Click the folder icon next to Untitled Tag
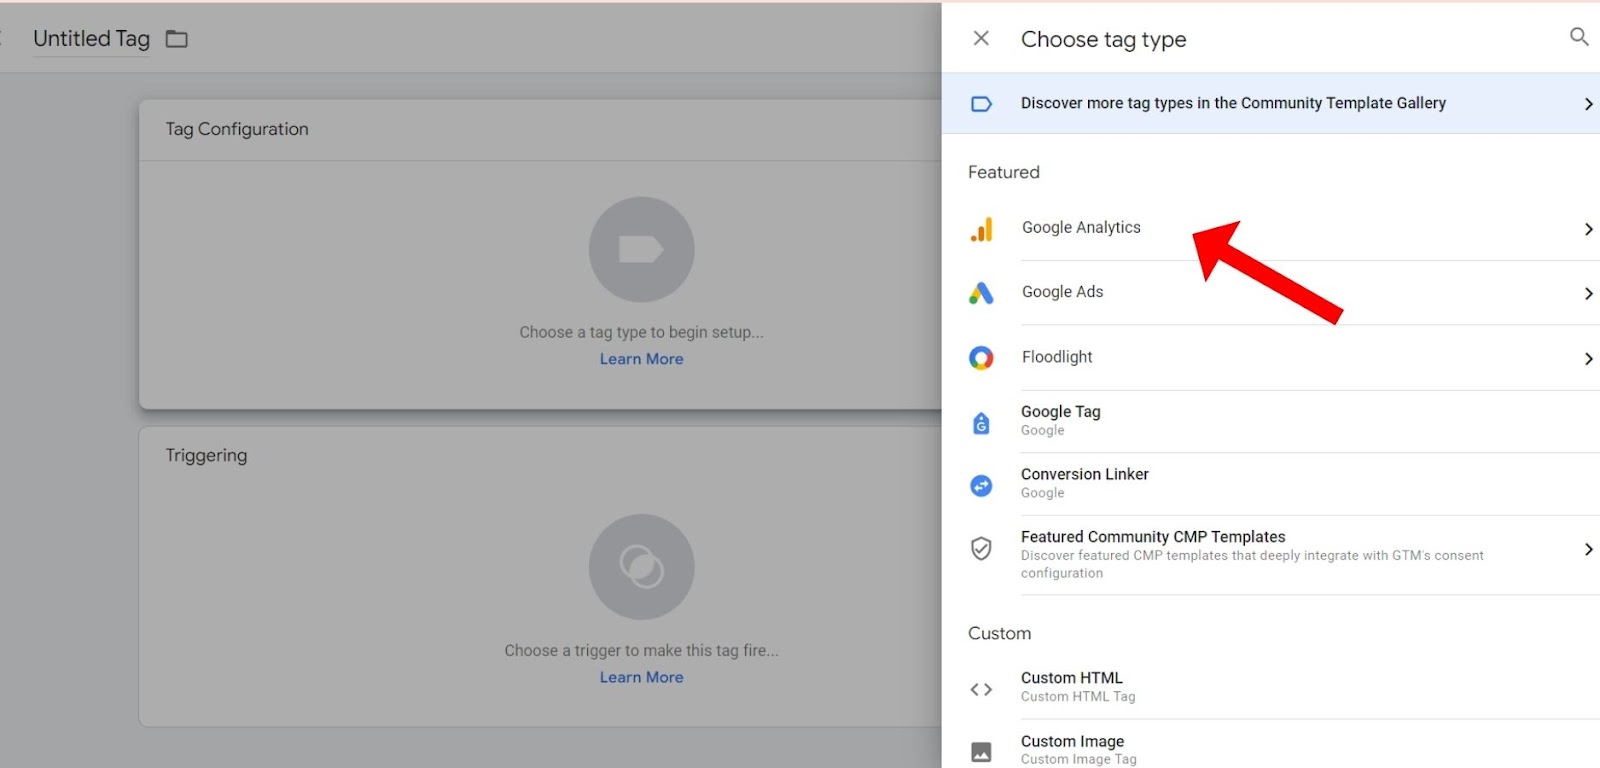This screenshot has height=768, width=1600. click(x=177, y=39)
